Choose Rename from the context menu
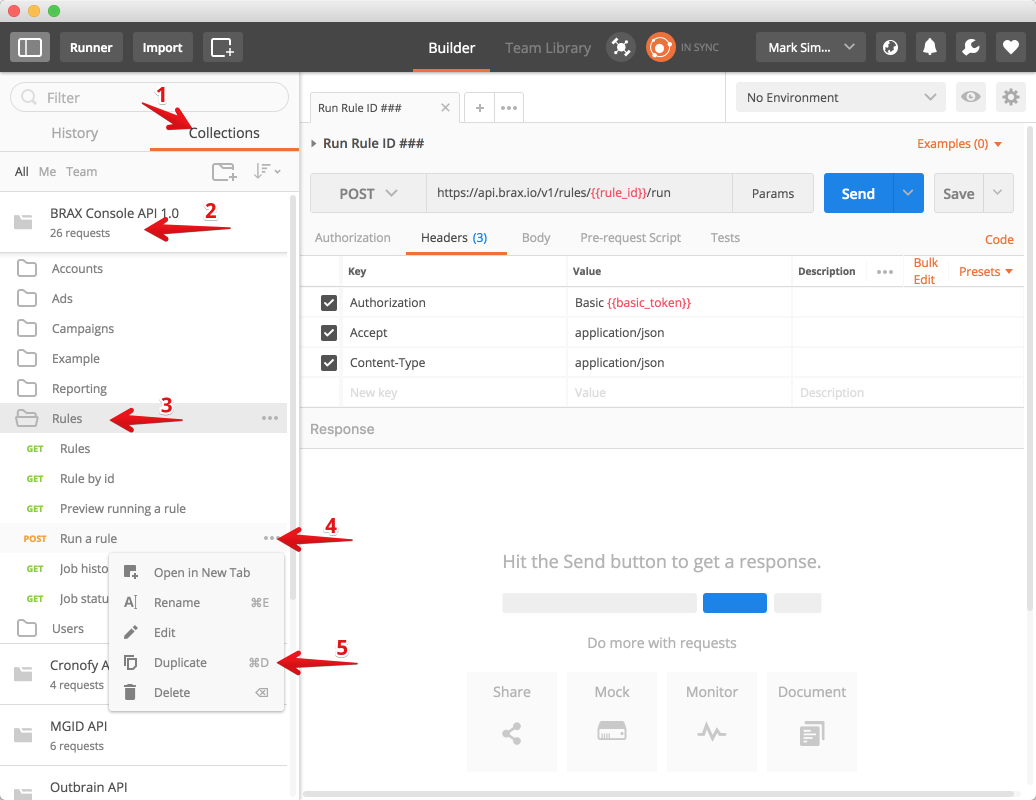Image resolution: width=1036 pixels, height=800 pixels. tap(196, 602)
